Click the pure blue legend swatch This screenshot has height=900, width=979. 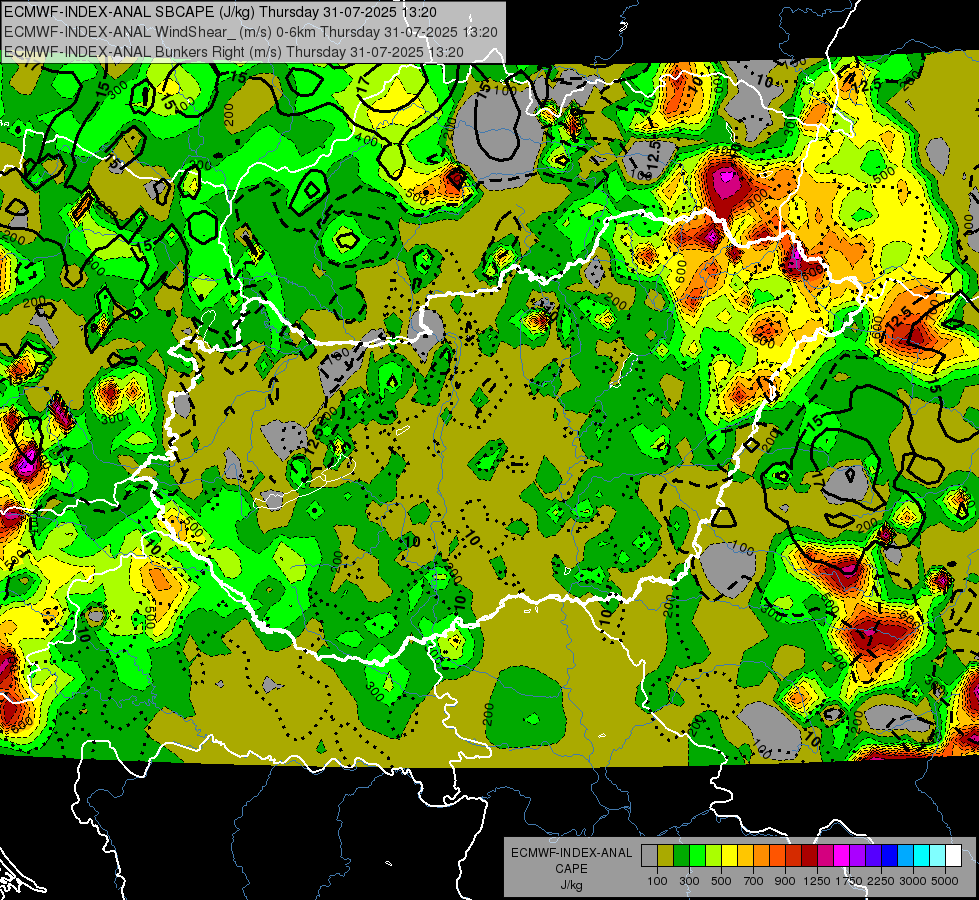pos(890,856)
